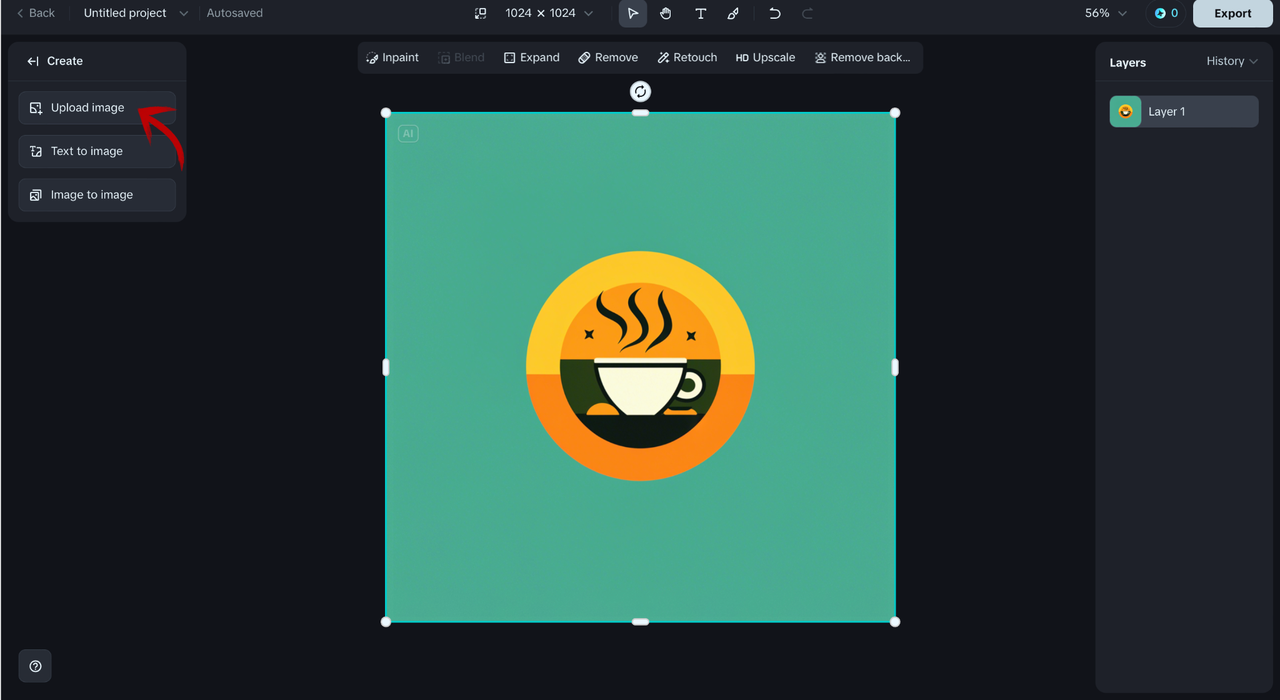
Task: Click the Layer 1 thumbnail
Action: tap(1126, 112)
